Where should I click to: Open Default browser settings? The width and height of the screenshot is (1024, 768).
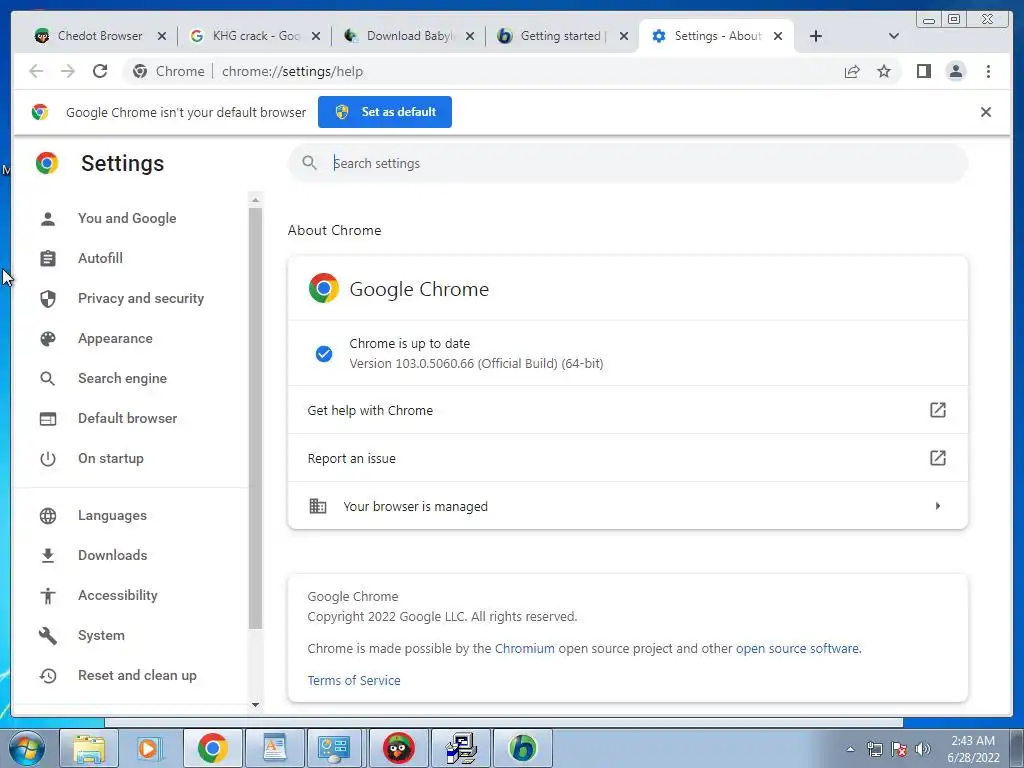tap(127, 418)
